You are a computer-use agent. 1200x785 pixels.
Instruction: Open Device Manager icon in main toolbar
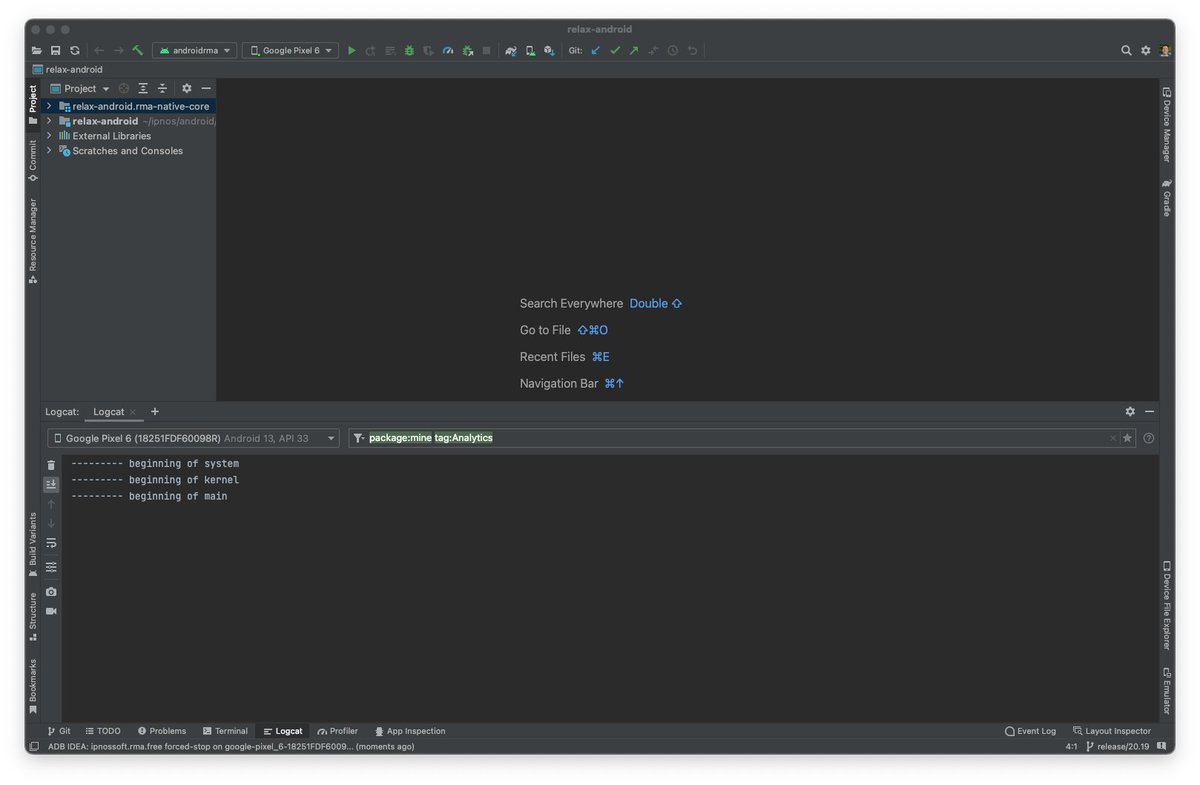[530, 50]
